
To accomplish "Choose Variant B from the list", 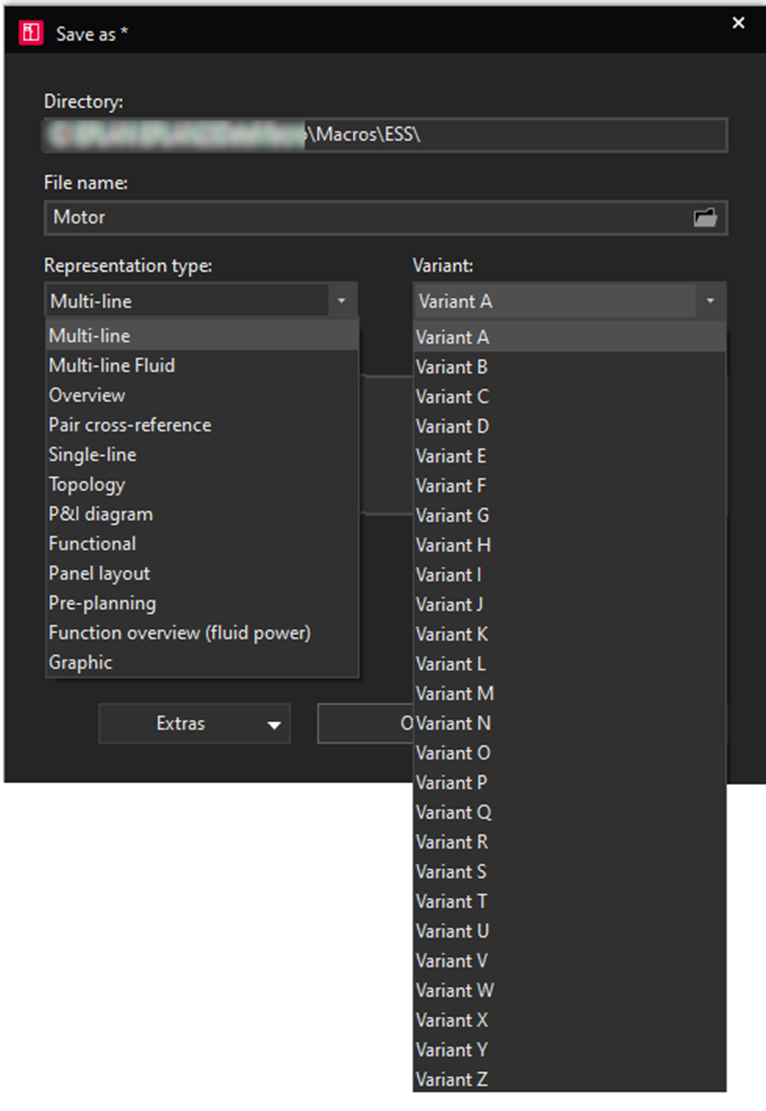I will coord(452,367).
